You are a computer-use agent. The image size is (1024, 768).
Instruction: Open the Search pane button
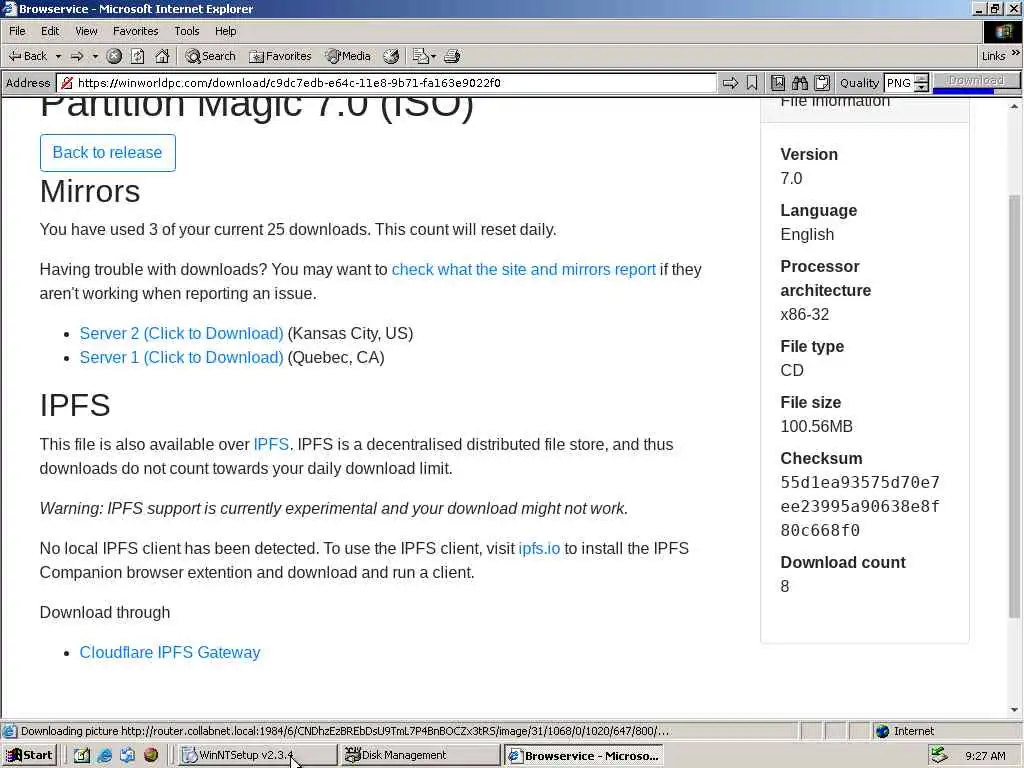(x=210, y=56)
